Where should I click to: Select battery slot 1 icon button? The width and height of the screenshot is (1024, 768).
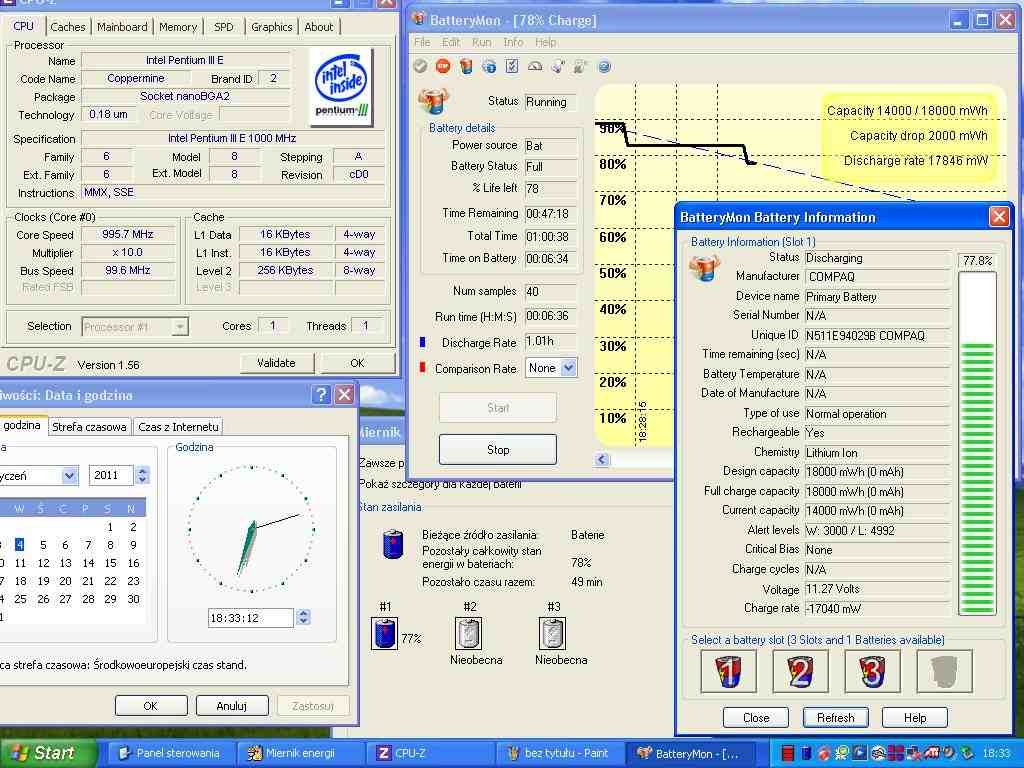728,671
